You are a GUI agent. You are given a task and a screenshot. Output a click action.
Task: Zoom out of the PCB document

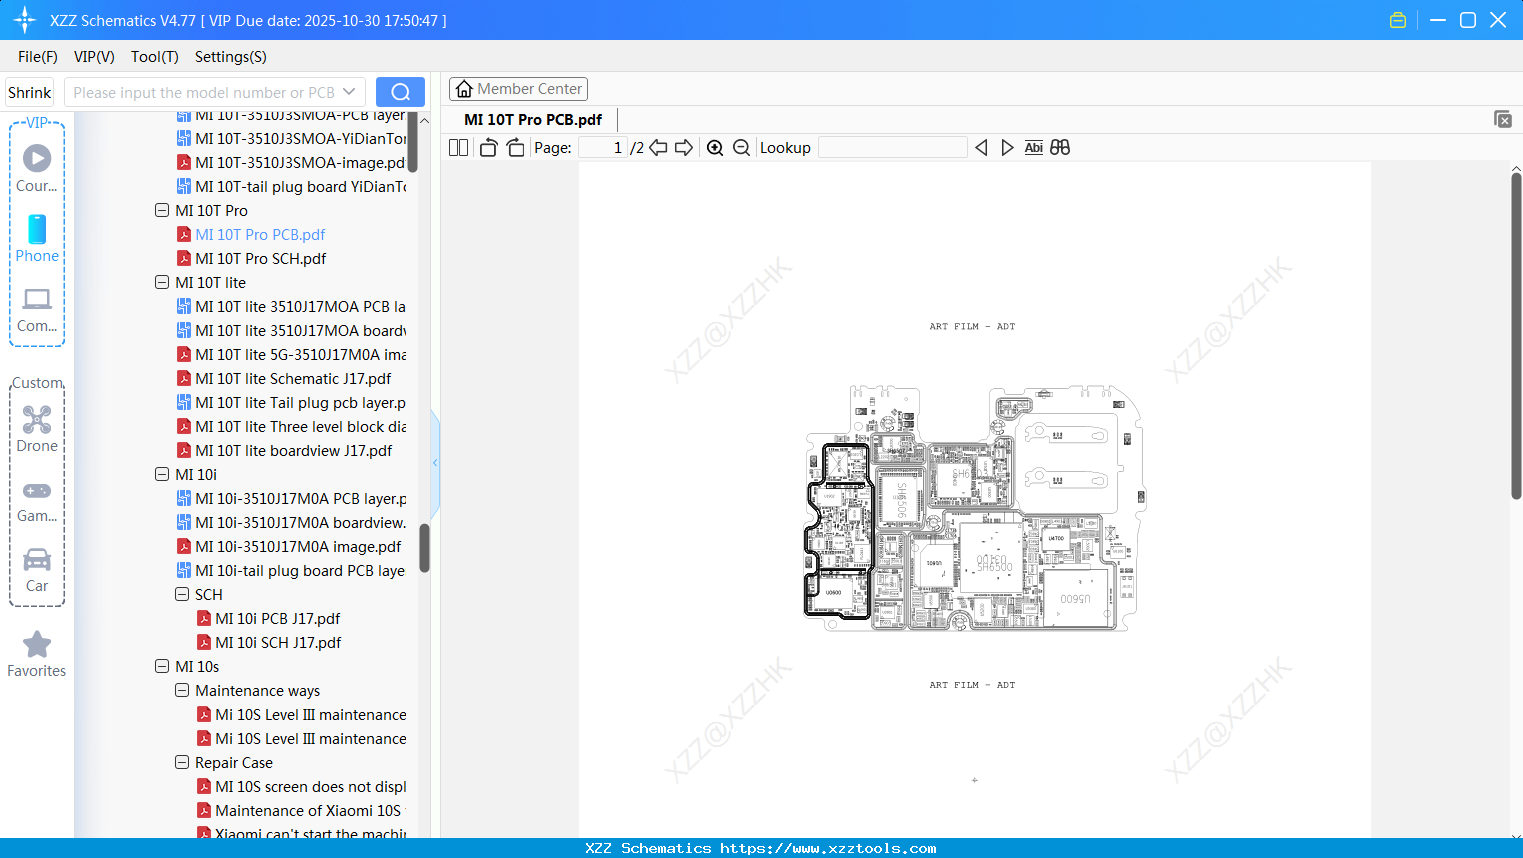741,147
